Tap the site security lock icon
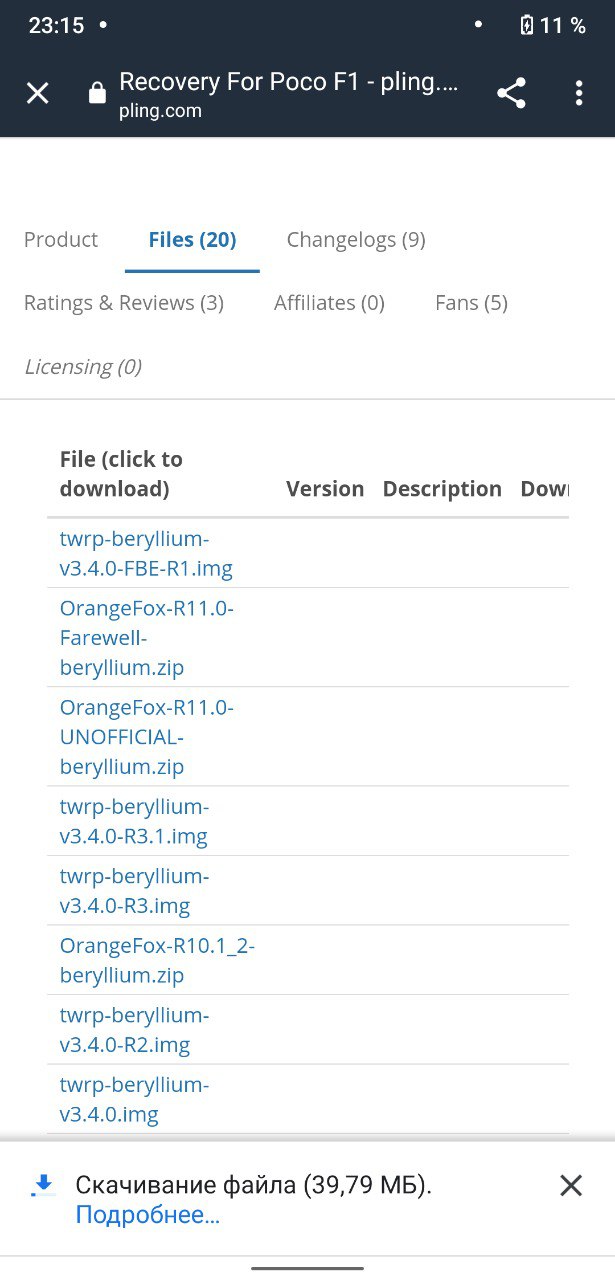Viewport: 615px width, 1280px height. 97,94
